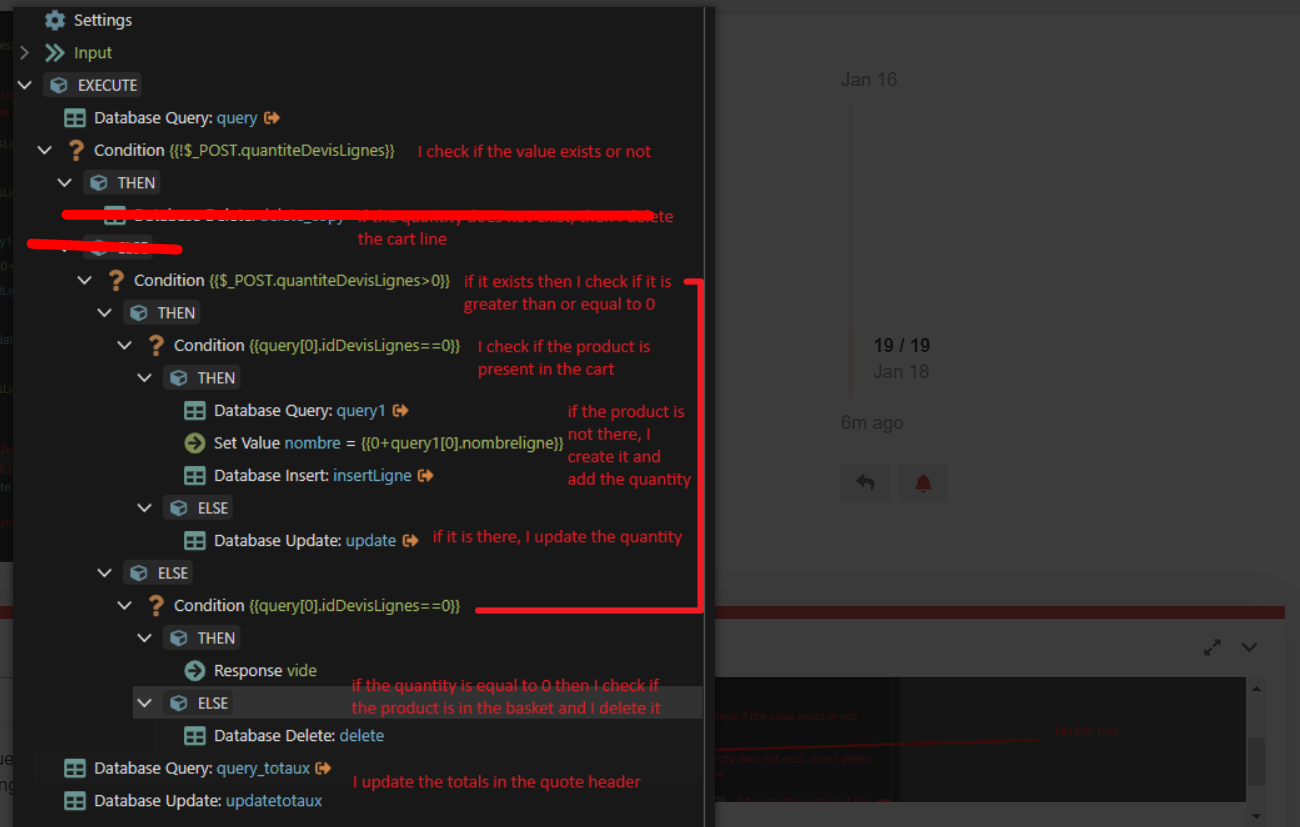Collapse the THEN branch under the first Condition
This screenshot has height=827, width=1300.
click(x=64, y=182)
